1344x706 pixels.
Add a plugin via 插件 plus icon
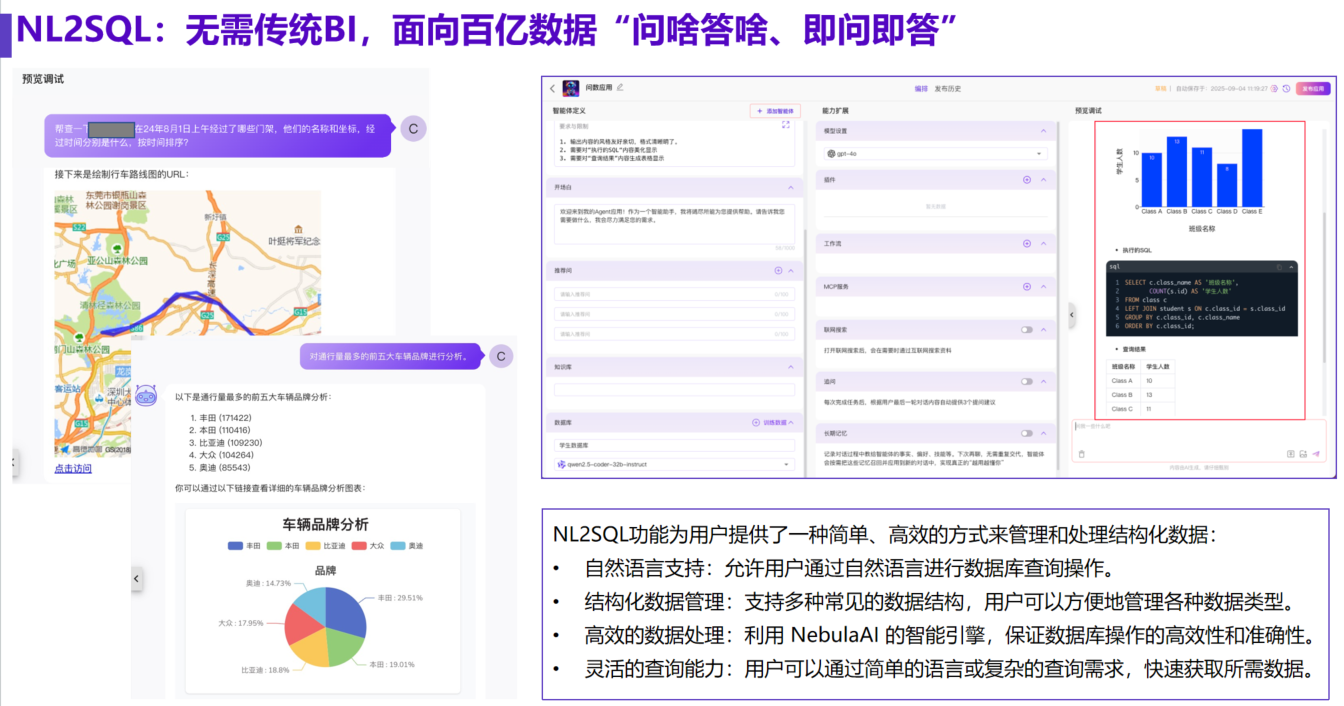click(x=1027, y=180)
